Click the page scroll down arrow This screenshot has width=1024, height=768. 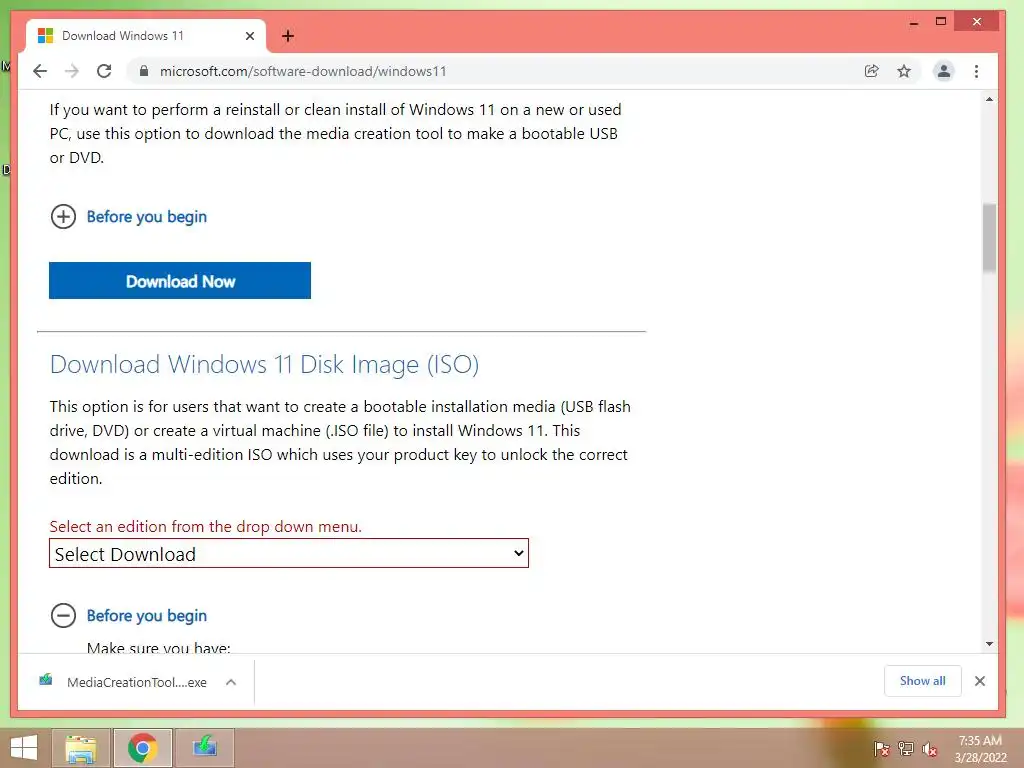pyautogui.click(x=989, y=644)
